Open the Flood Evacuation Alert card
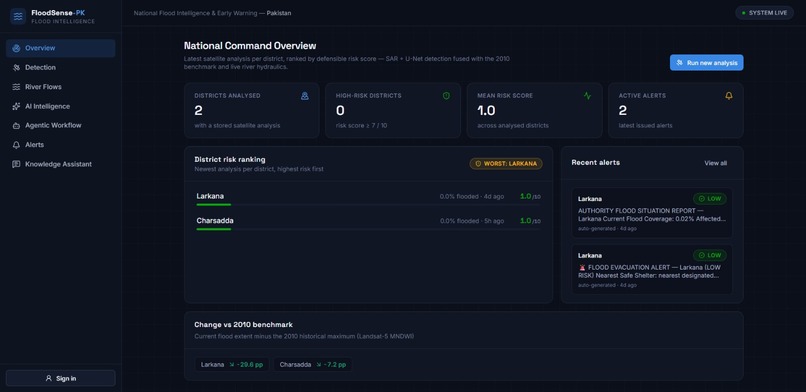The width and height of the screenshot is (806, 392). tap(652, 269)
